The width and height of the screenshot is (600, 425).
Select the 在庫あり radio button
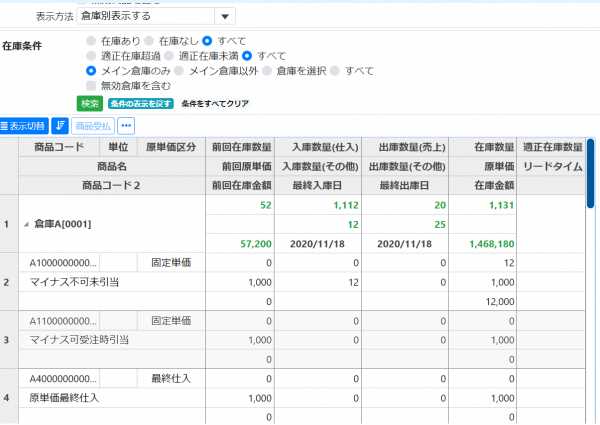pos(91,41)
